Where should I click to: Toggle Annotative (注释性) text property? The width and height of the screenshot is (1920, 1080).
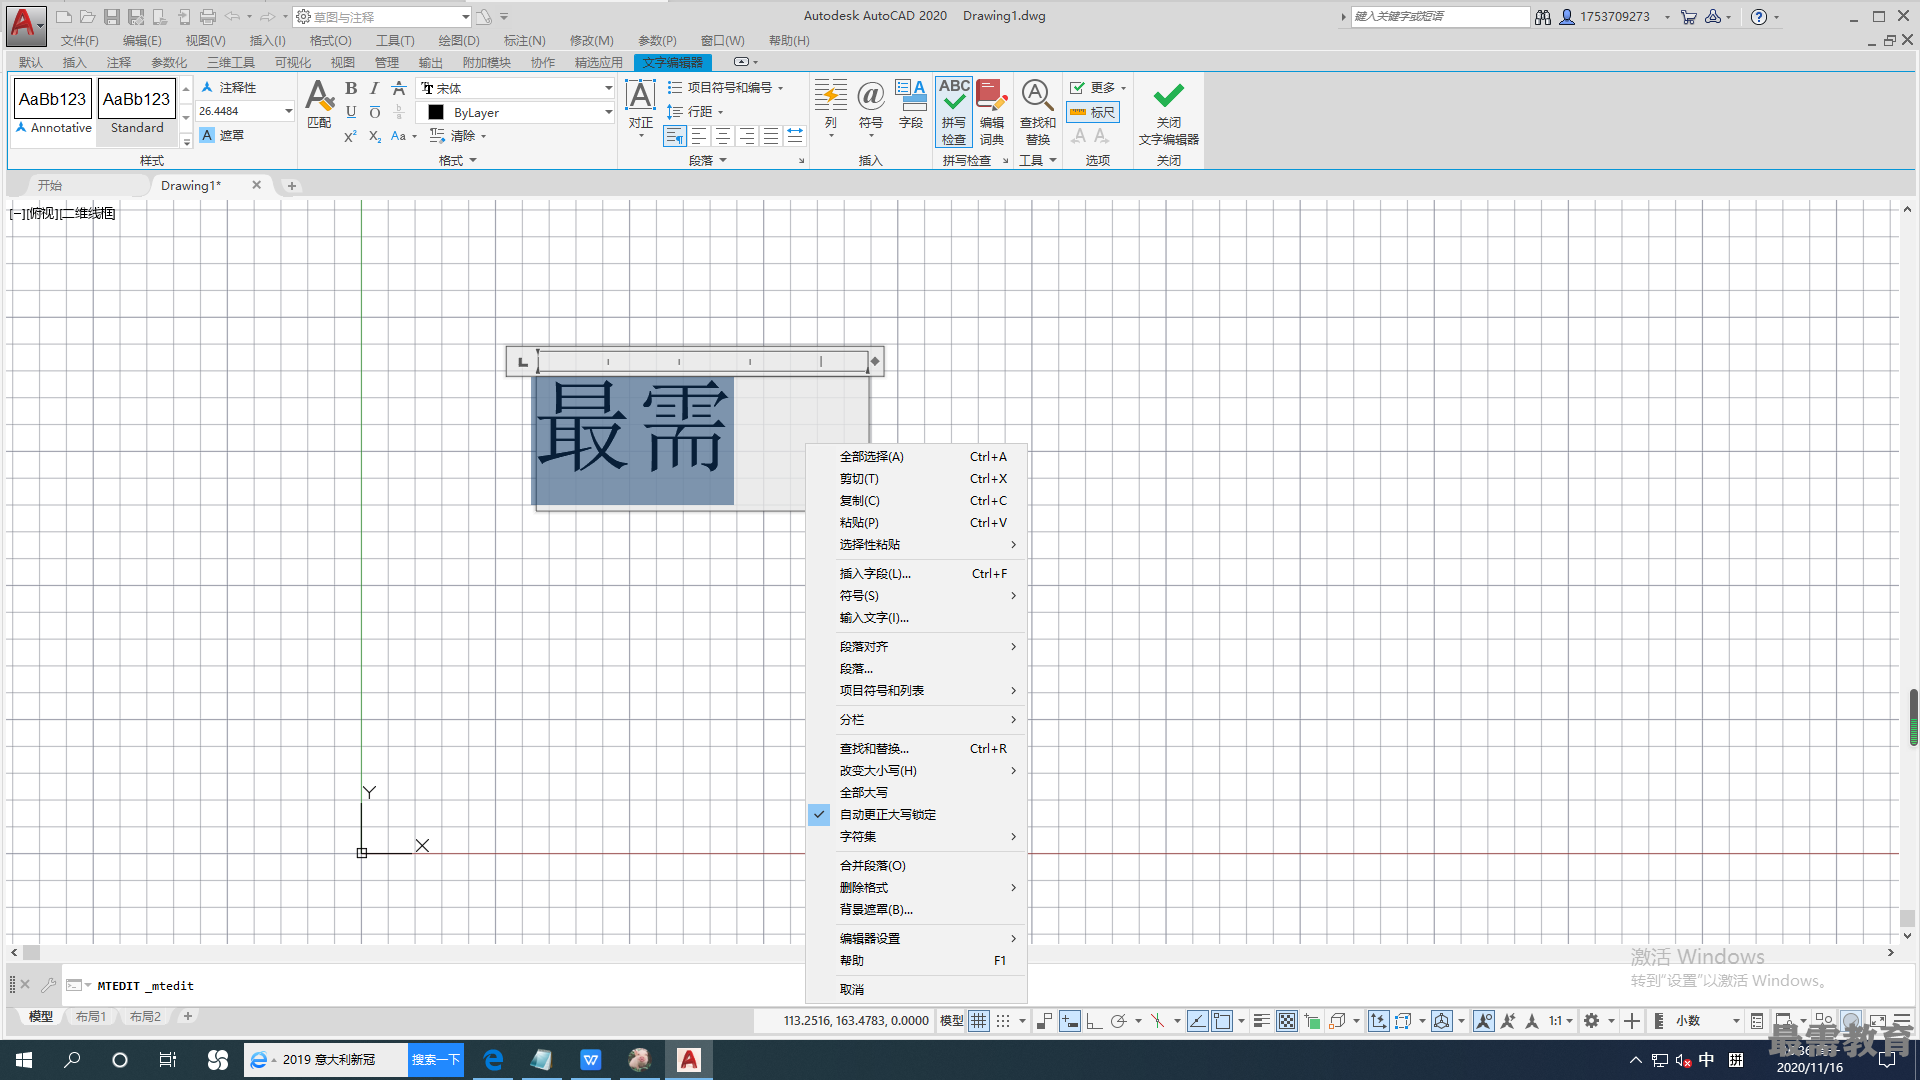(229, 88)
